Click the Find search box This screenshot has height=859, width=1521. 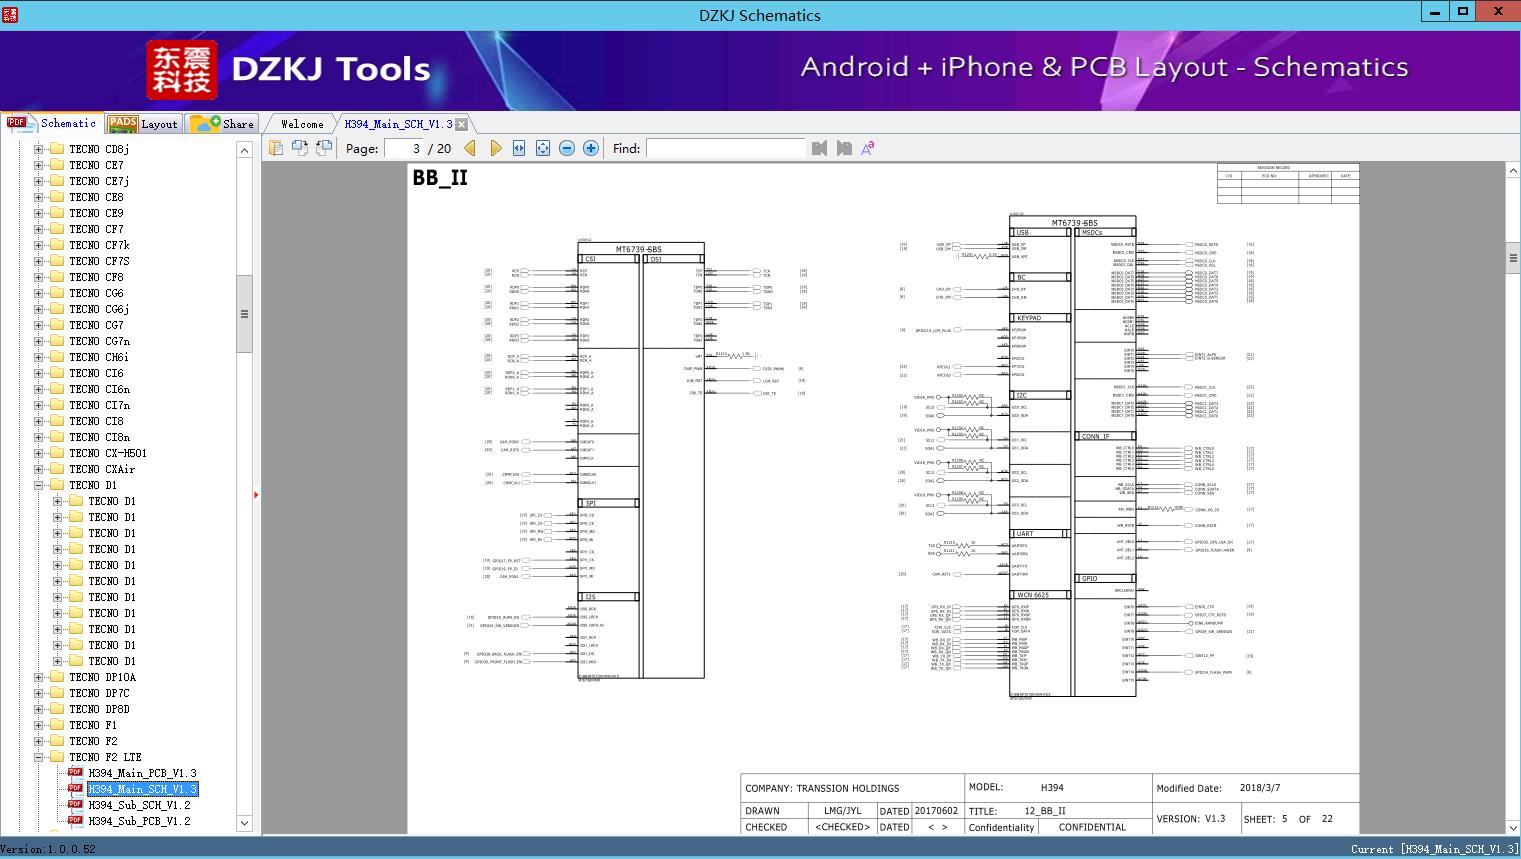pos(725,148)
